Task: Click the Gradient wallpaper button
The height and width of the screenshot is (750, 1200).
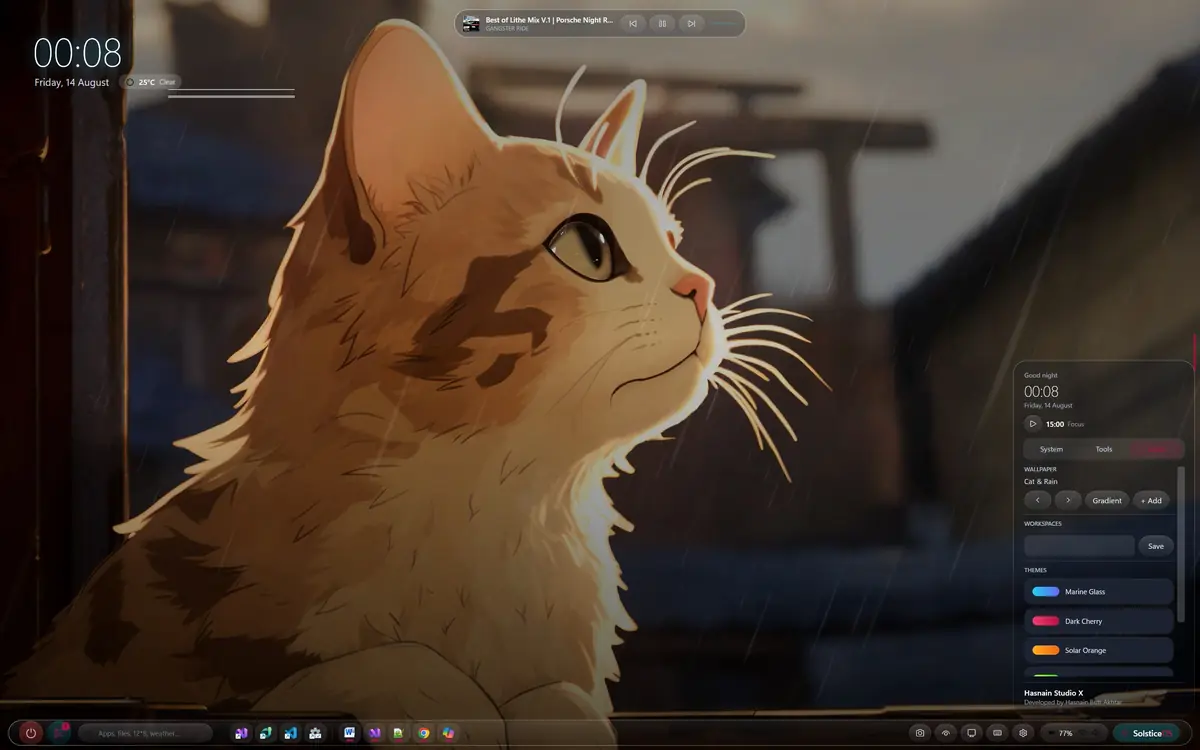Action: click(x=1107, y=500)
